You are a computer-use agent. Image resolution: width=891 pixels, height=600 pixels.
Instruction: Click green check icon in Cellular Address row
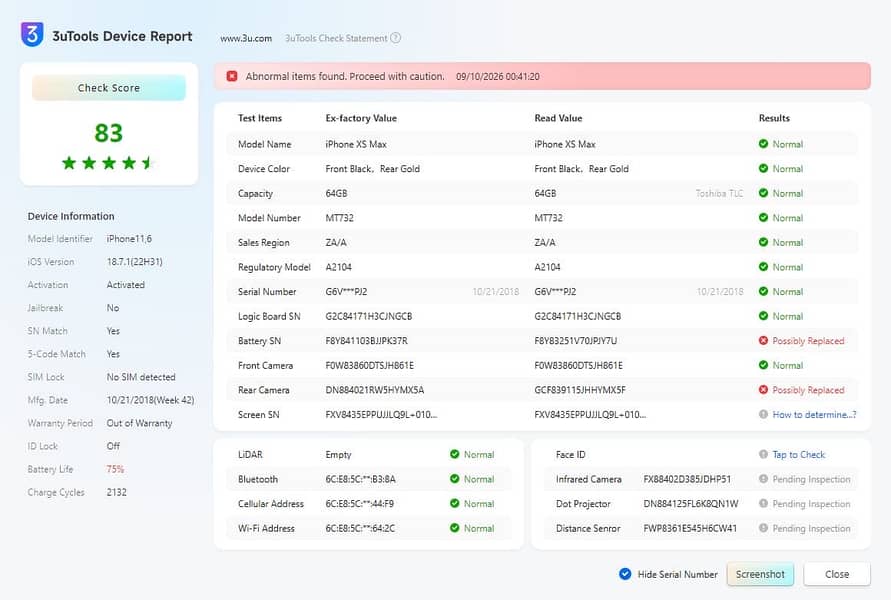coord(454,503)
